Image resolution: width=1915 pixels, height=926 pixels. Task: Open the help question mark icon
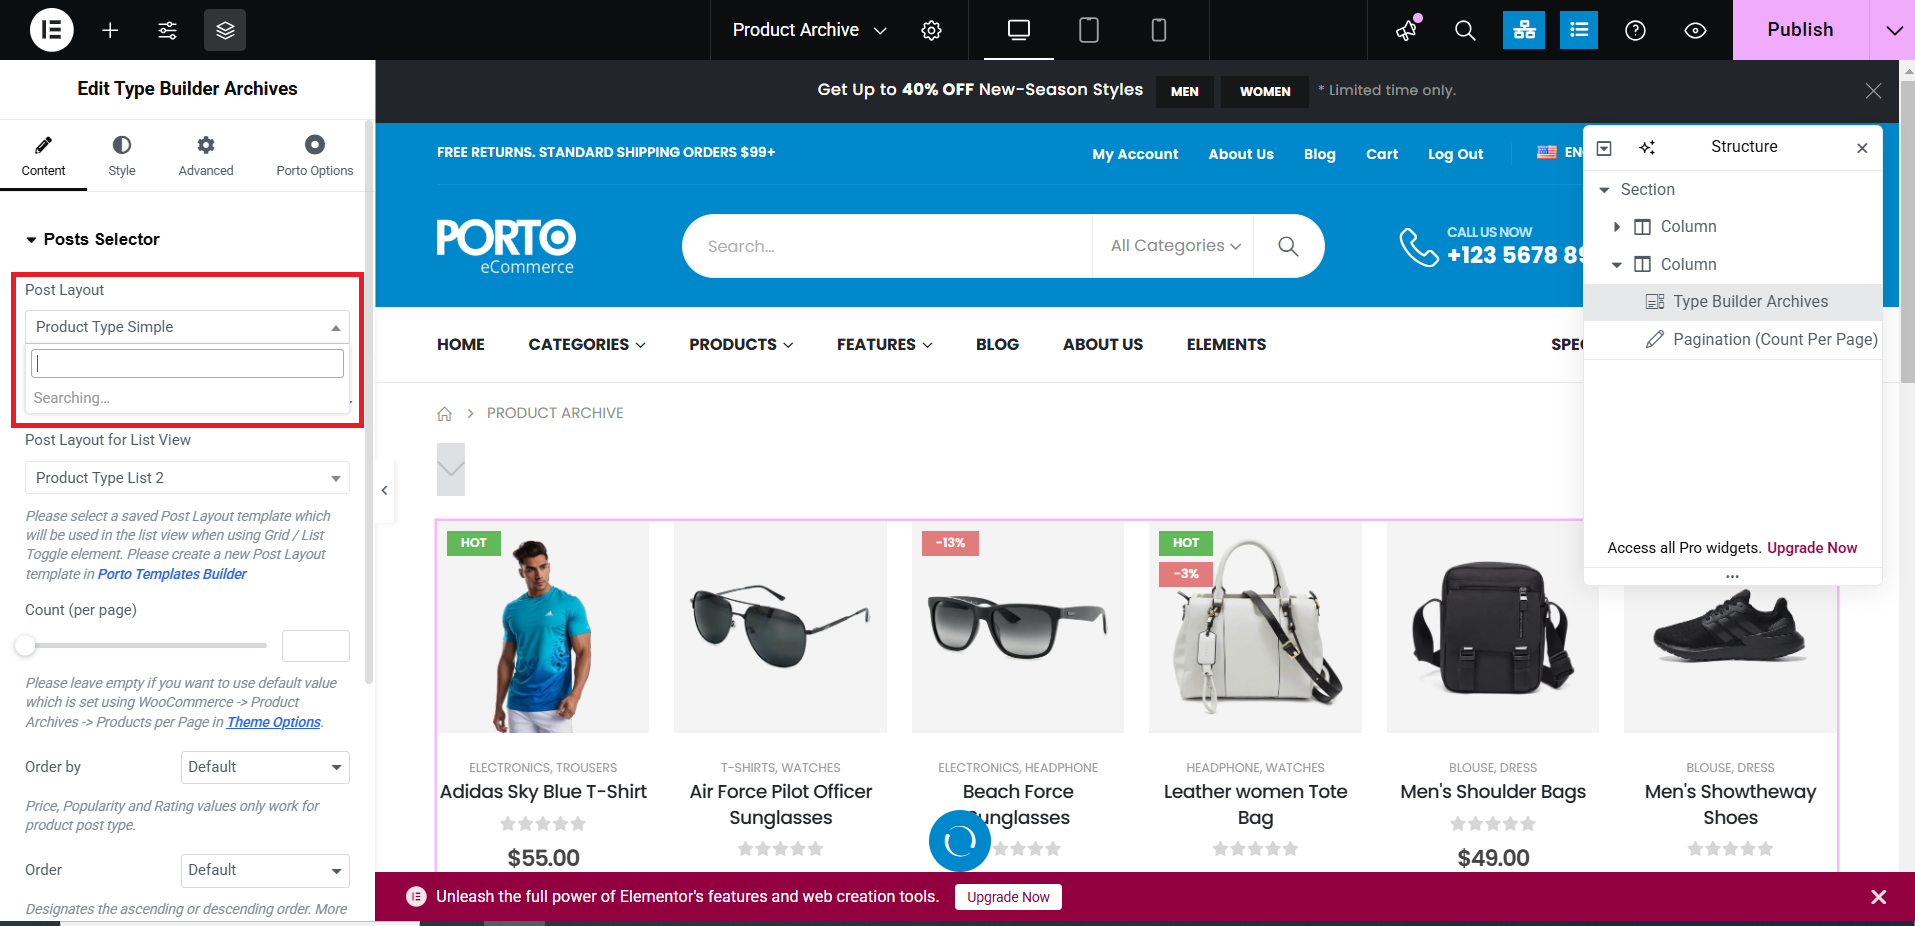coord(1635,30)
